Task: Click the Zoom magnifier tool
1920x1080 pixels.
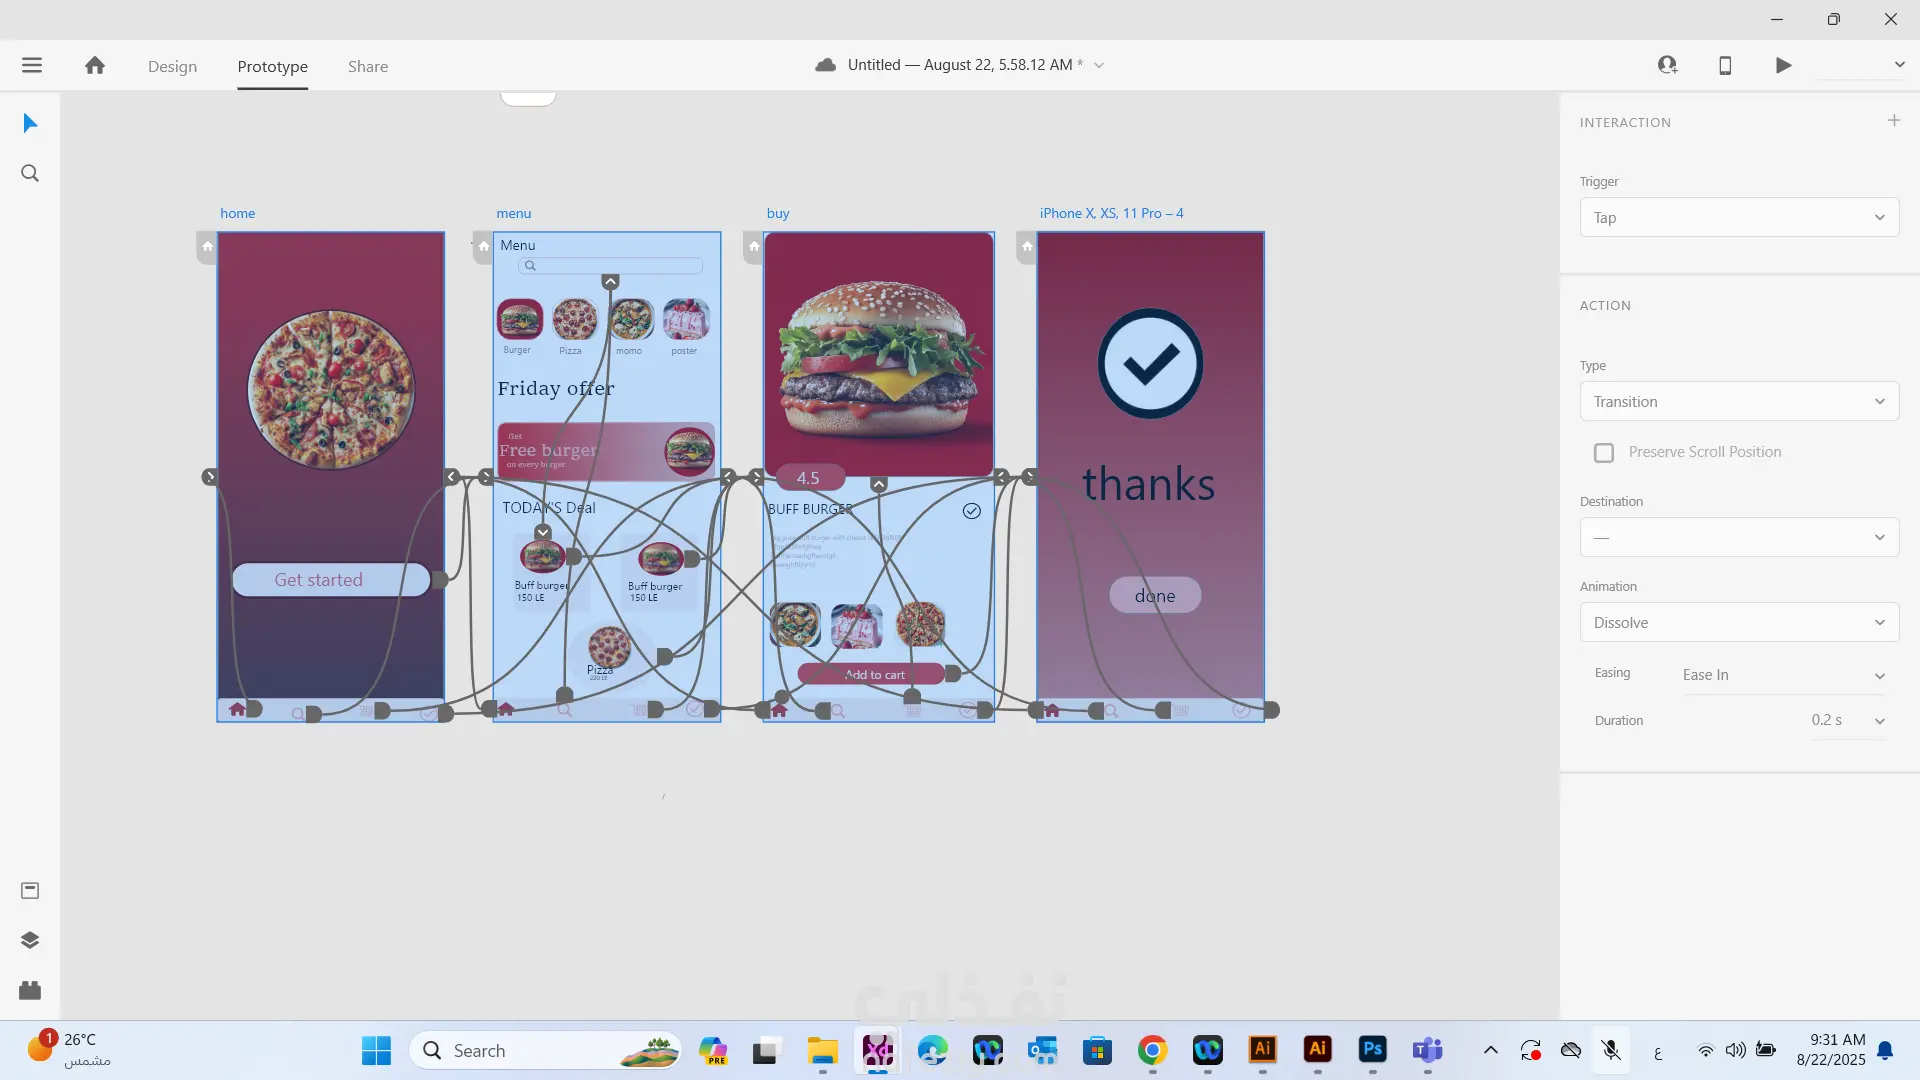Action: point(30,173)
